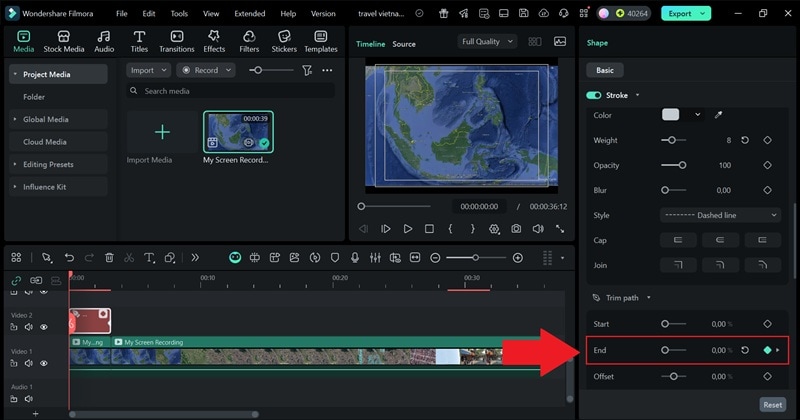Add keyframe for Blur
This screenshot has height=420, width=800.
(767, 190)
